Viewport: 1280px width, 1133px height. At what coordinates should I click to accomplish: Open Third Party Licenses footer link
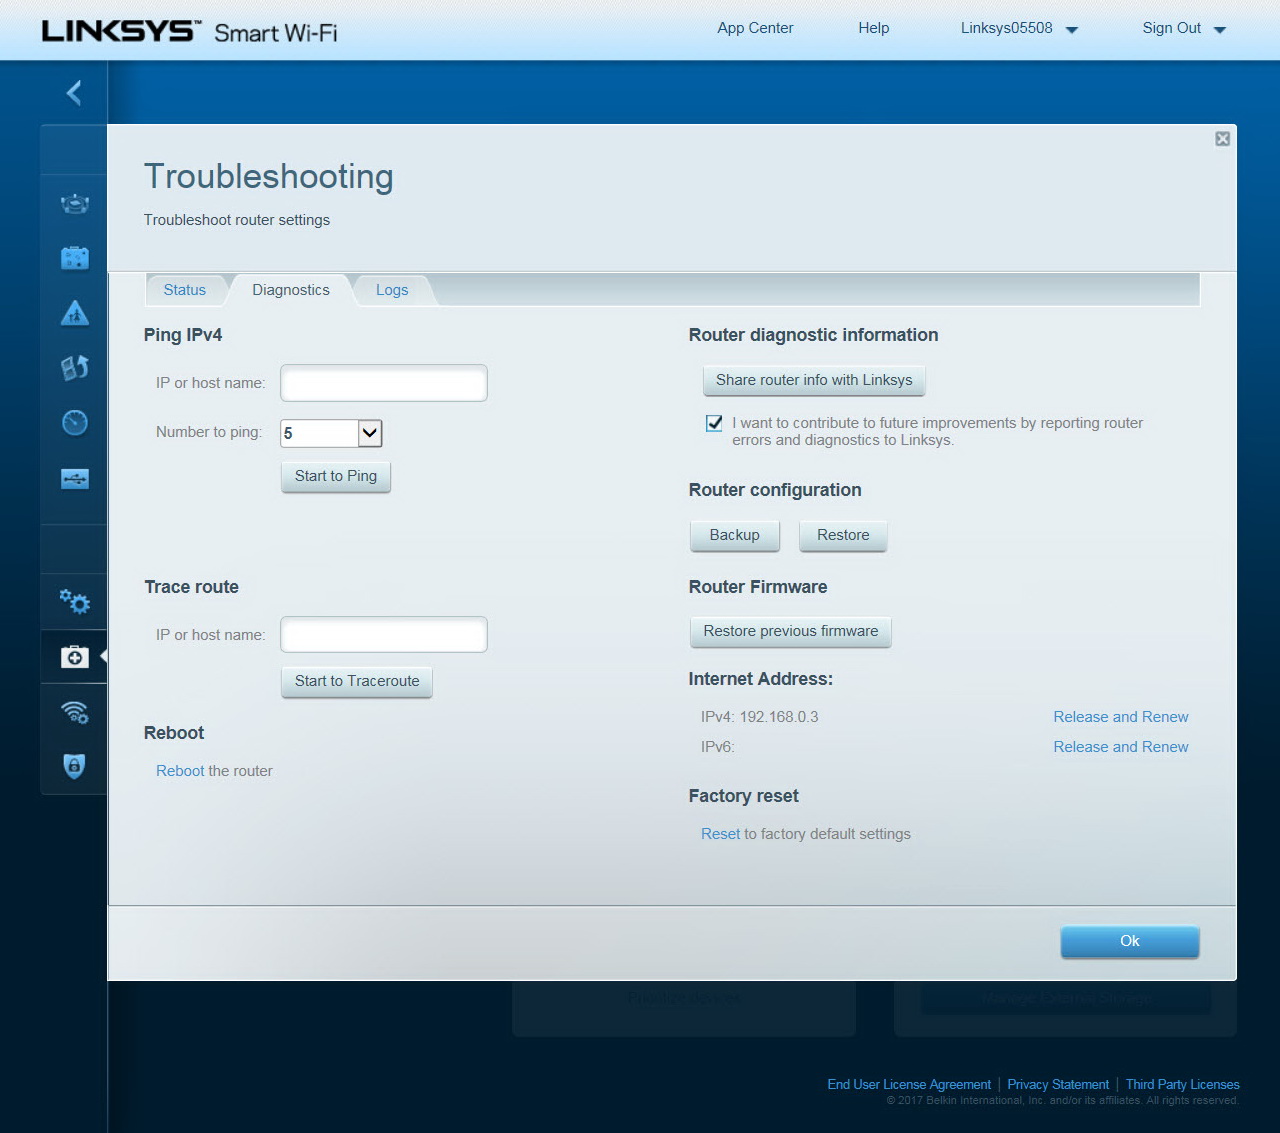(x=1183, y=1084)
